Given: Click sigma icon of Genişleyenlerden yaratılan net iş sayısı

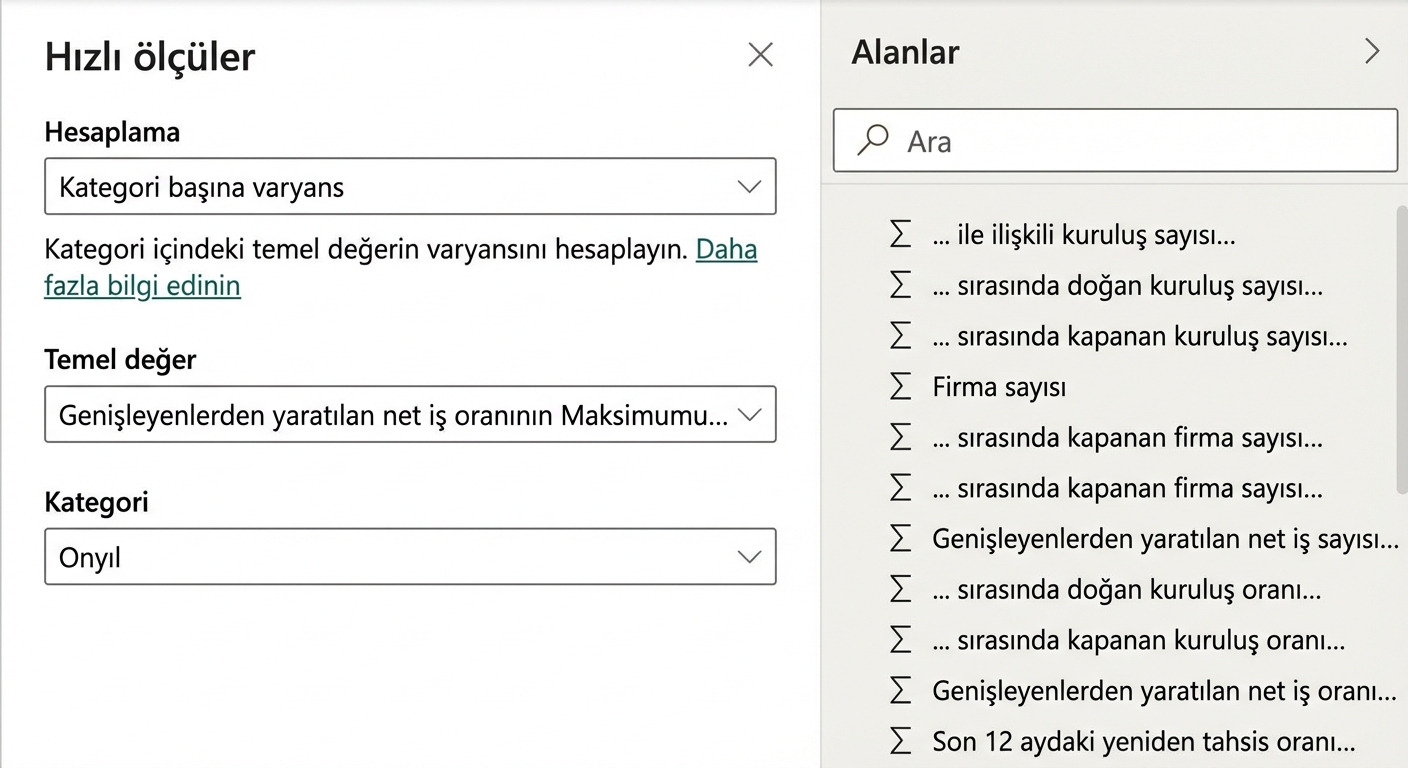Looking at the screenshot, I should tap(901, 539).
